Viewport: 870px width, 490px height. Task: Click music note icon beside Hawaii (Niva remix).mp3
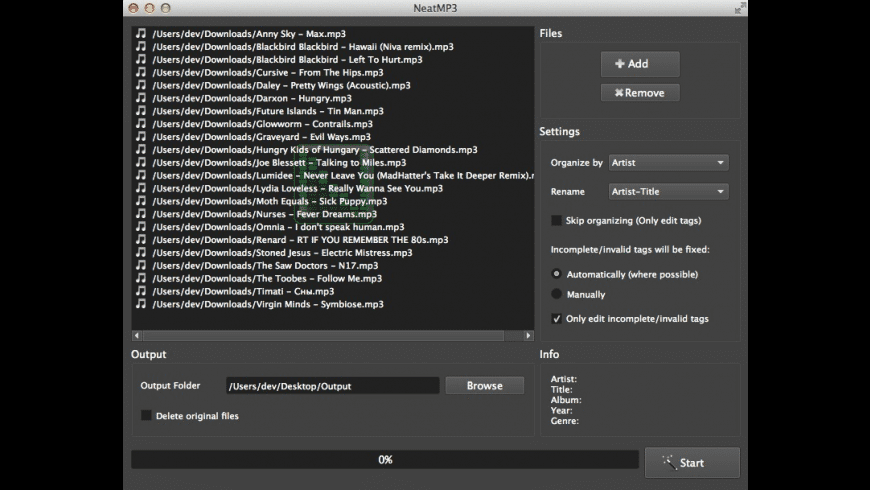(141, 46)
